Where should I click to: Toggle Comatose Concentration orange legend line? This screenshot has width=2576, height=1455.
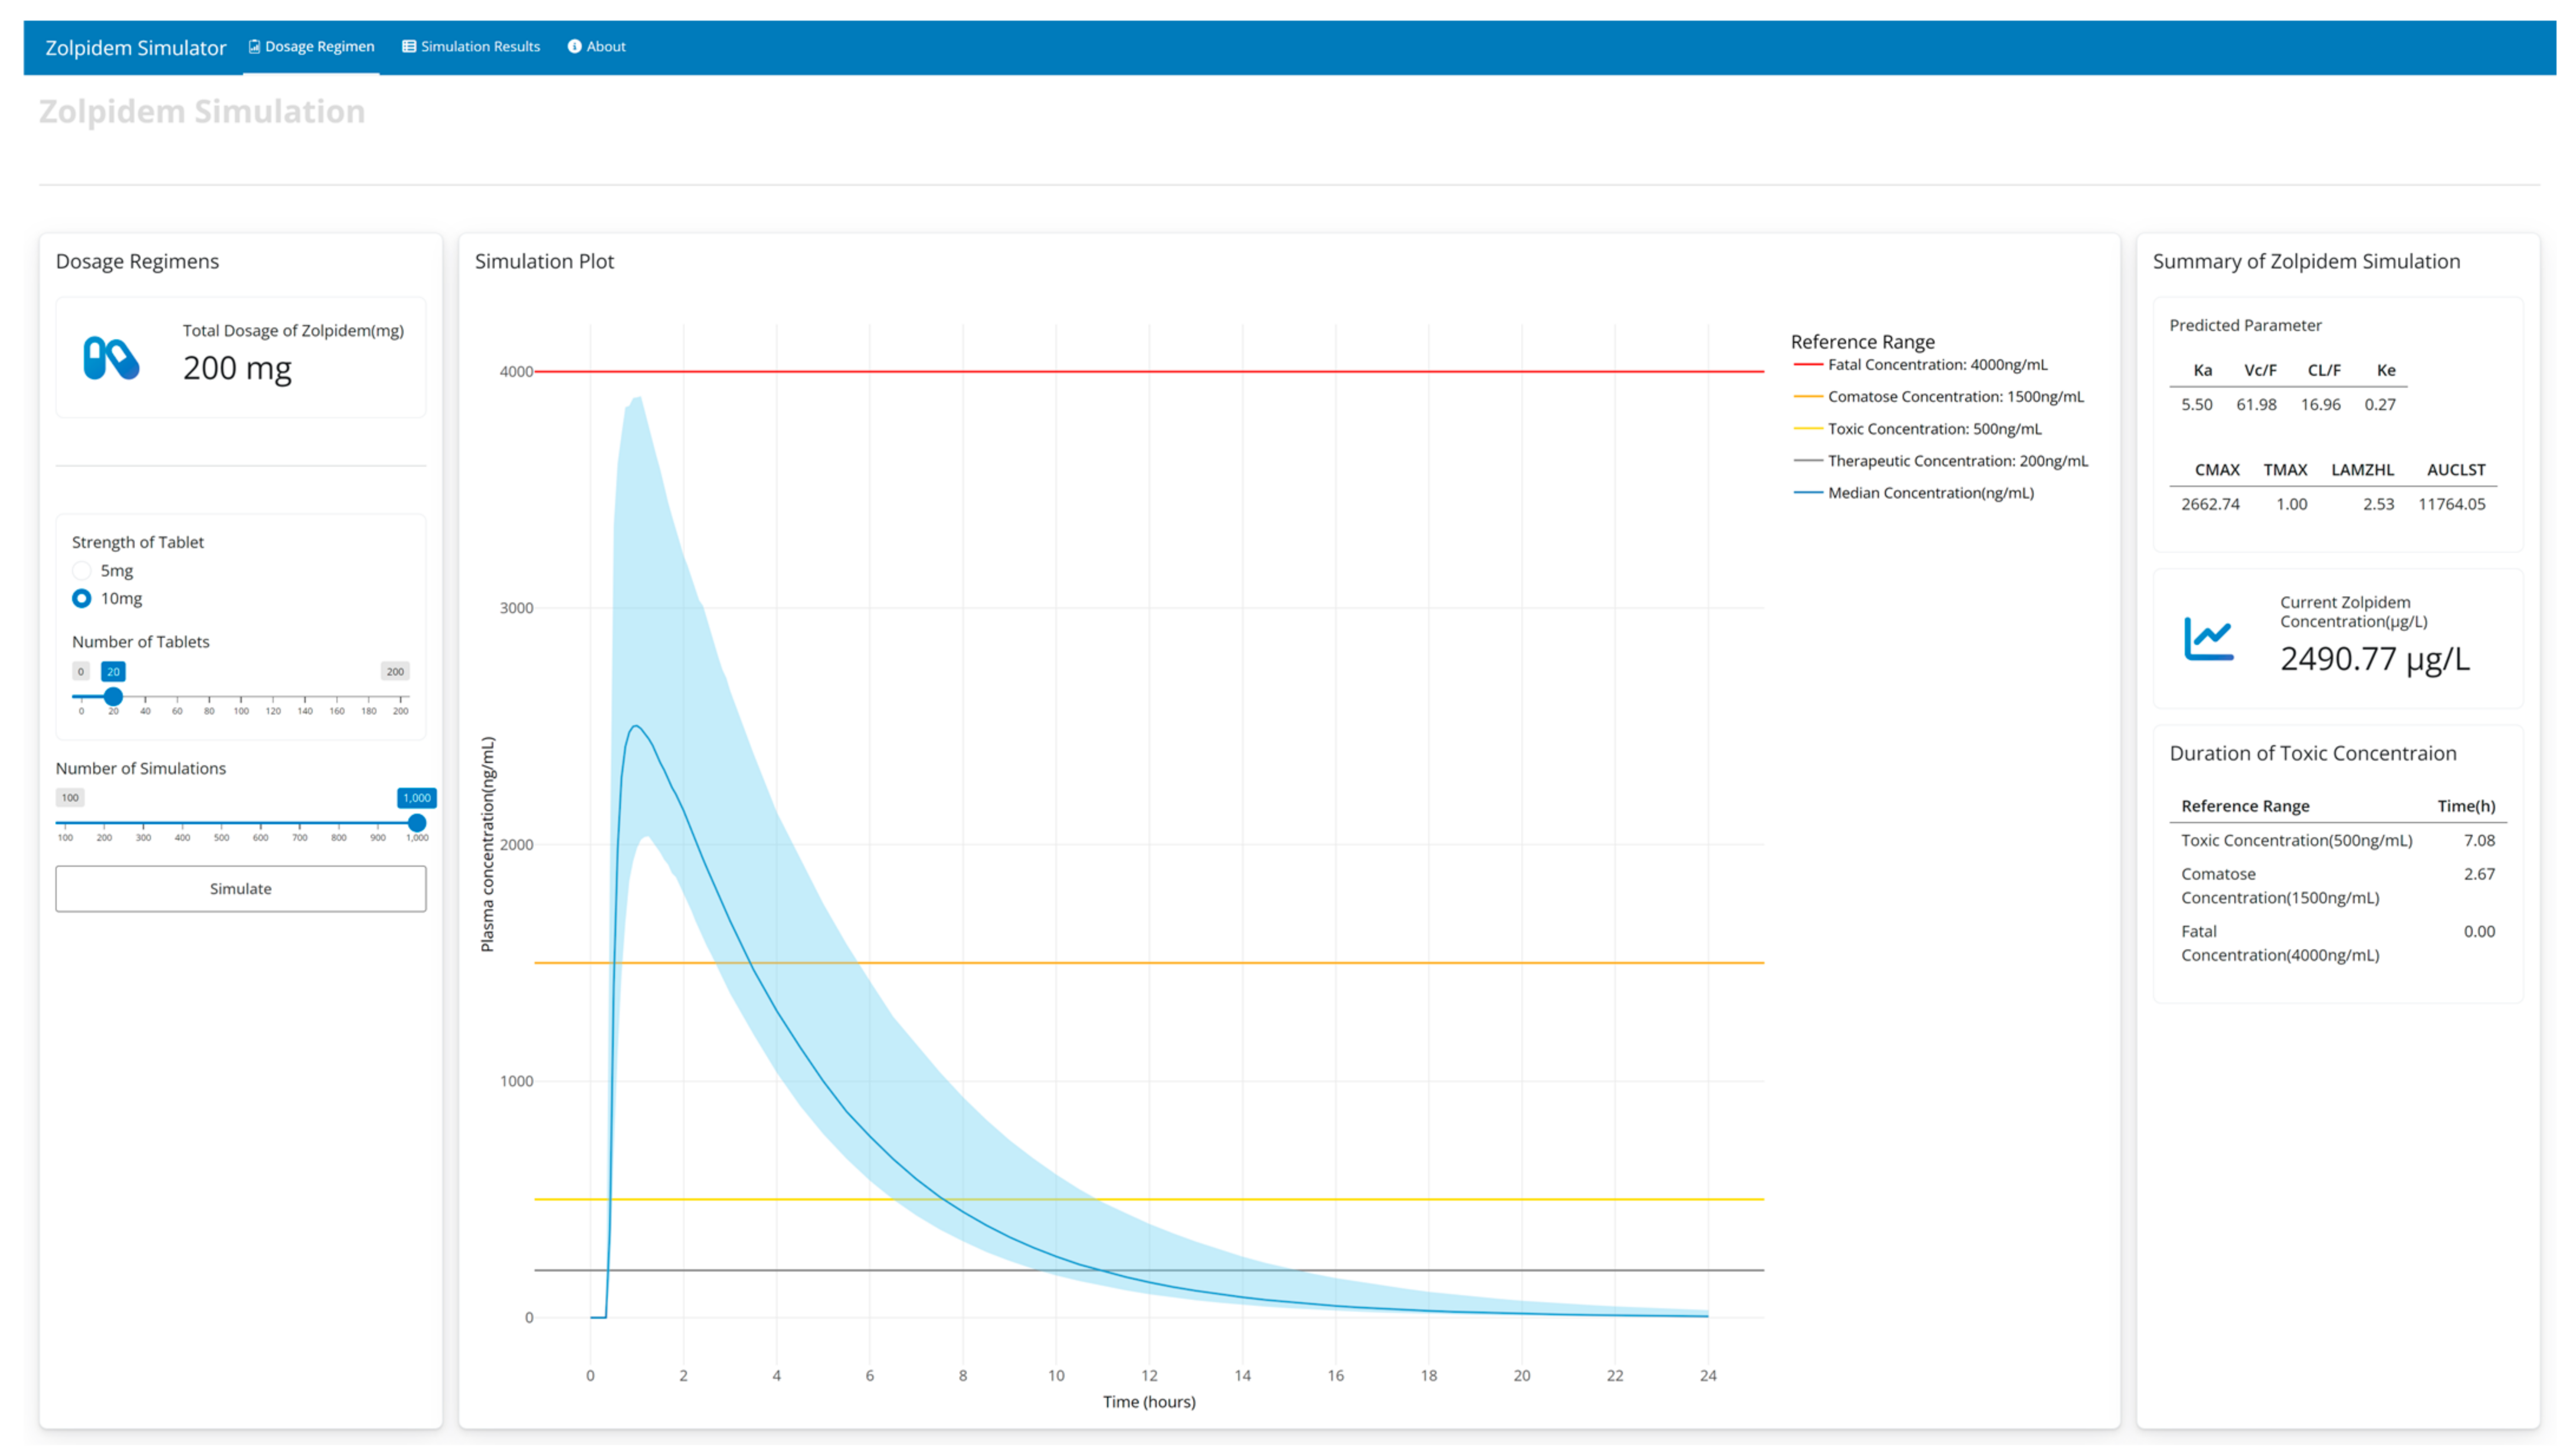[1807, 397]
